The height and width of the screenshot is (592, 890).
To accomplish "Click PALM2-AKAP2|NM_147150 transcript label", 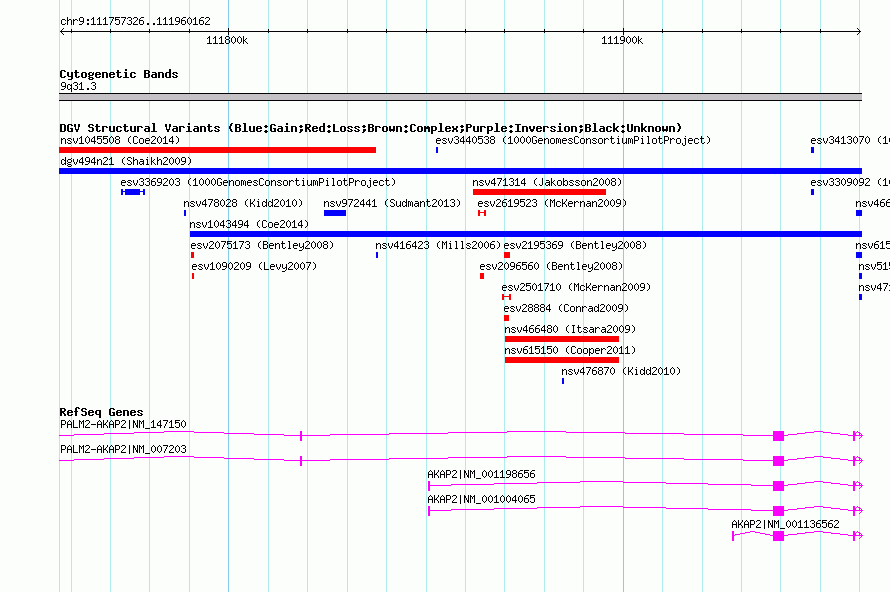I will (123, 424).
